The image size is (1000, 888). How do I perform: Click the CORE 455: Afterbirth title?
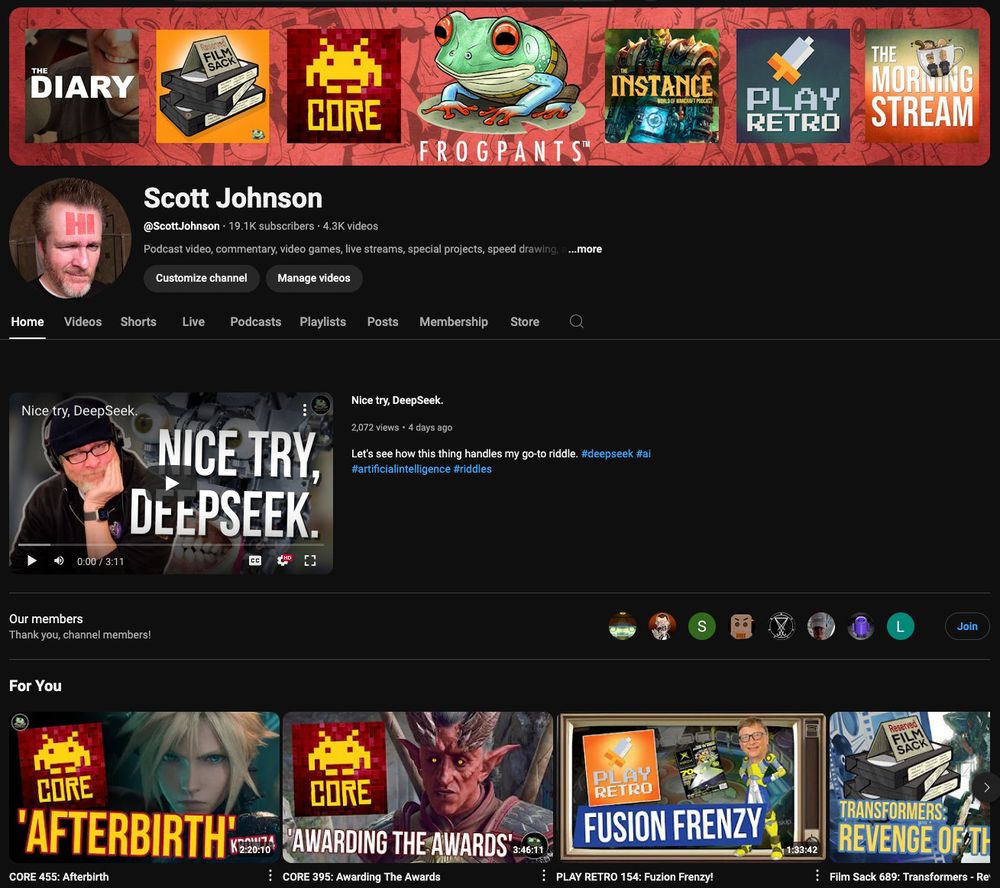click(59, 877)
